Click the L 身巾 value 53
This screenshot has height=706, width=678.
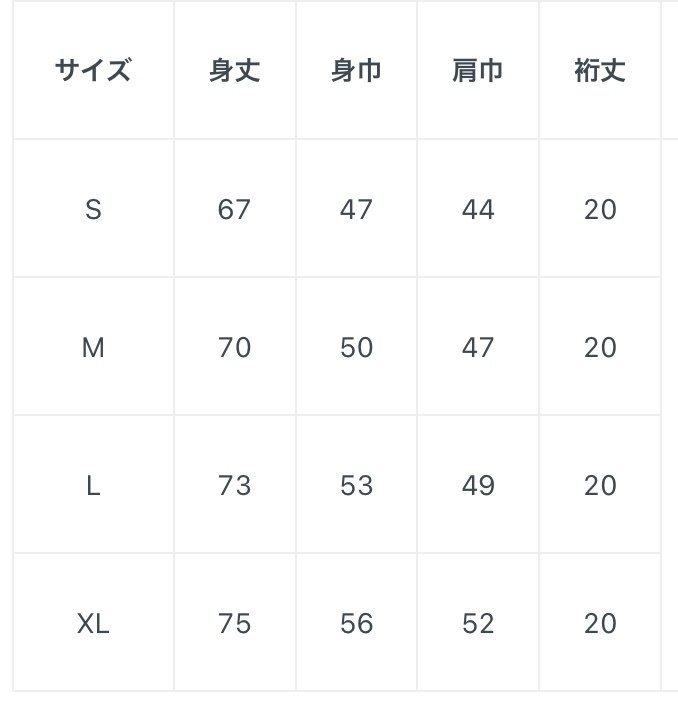[356, 485]
